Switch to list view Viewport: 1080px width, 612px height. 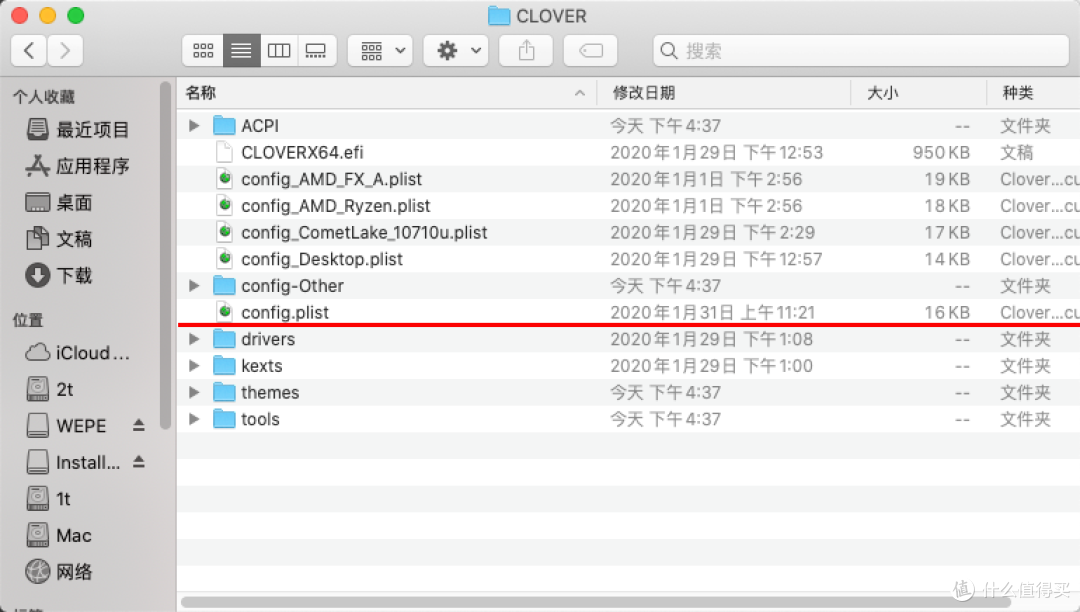point(241,50)
